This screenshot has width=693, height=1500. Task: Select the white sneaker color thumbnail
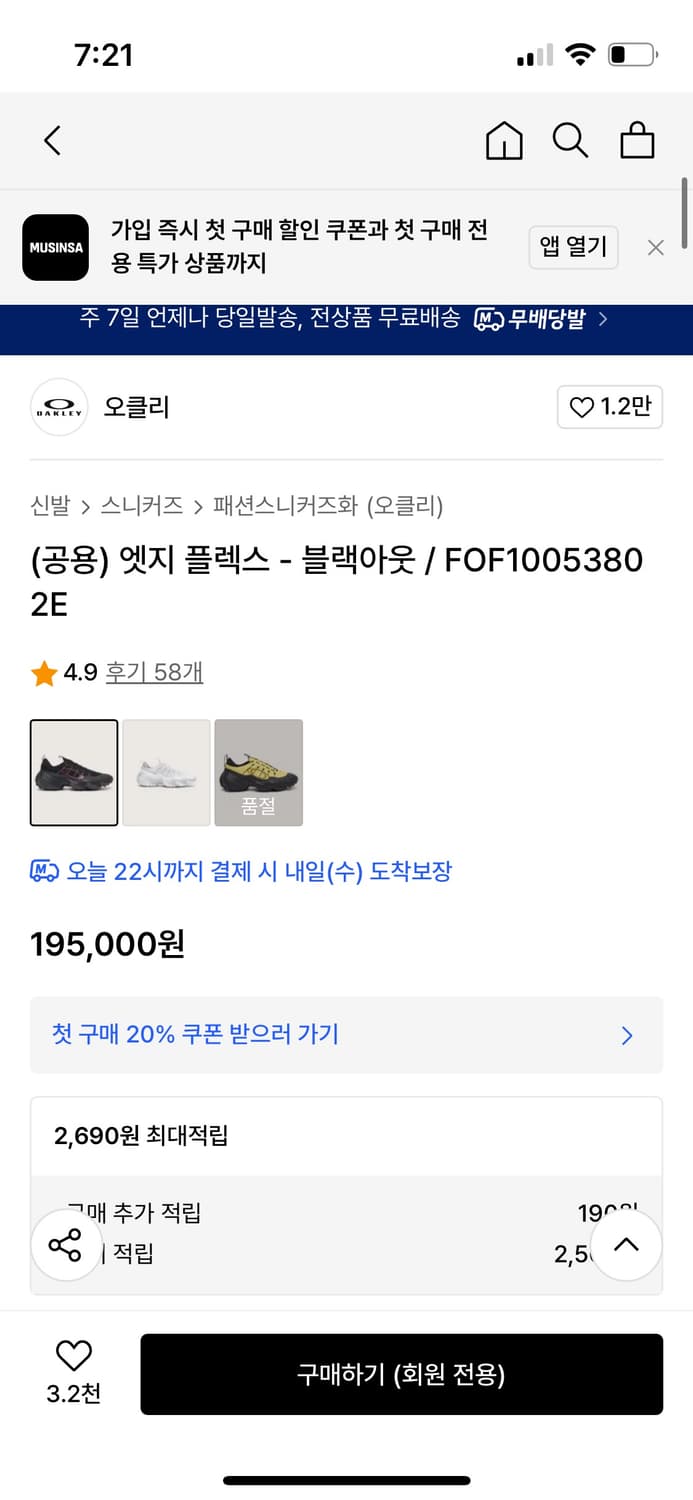[x=166, y=772]
